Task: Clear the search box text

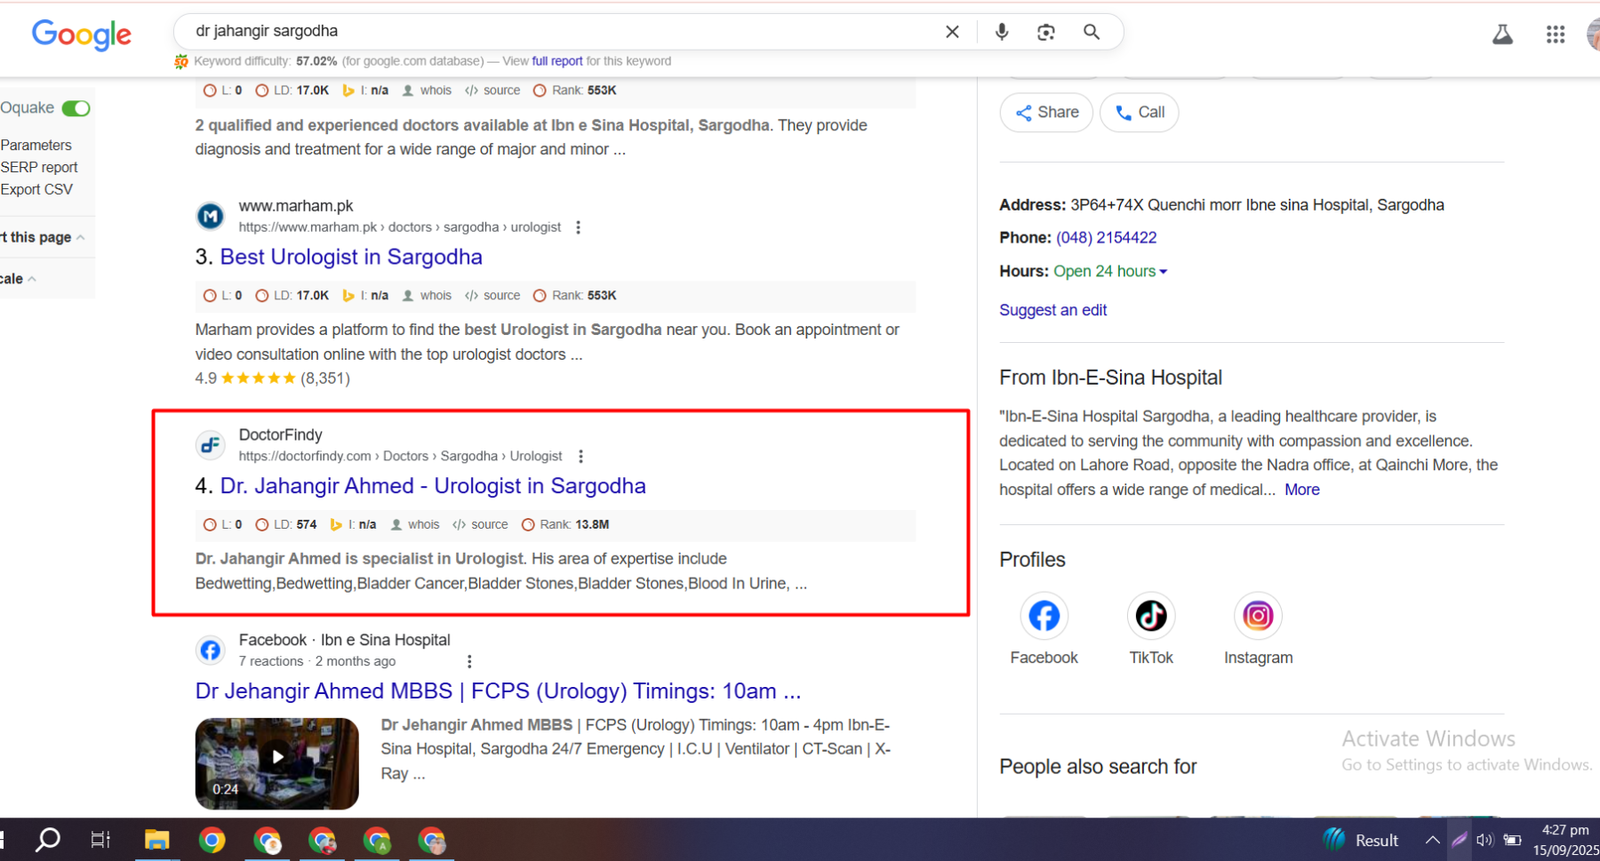Action: click(x=952, y=32)
